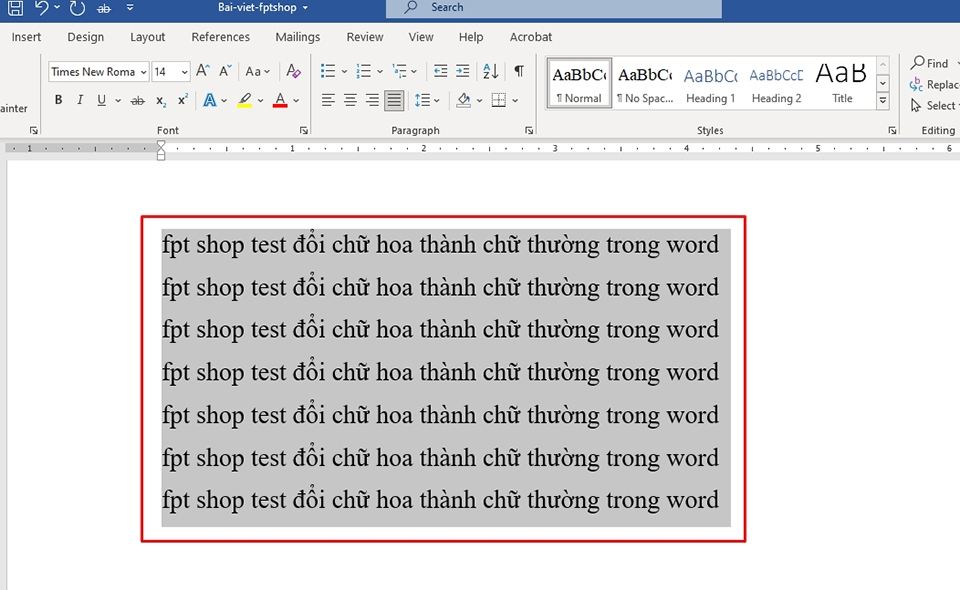
Task: Click the Find button
Action: click(929, 63)
